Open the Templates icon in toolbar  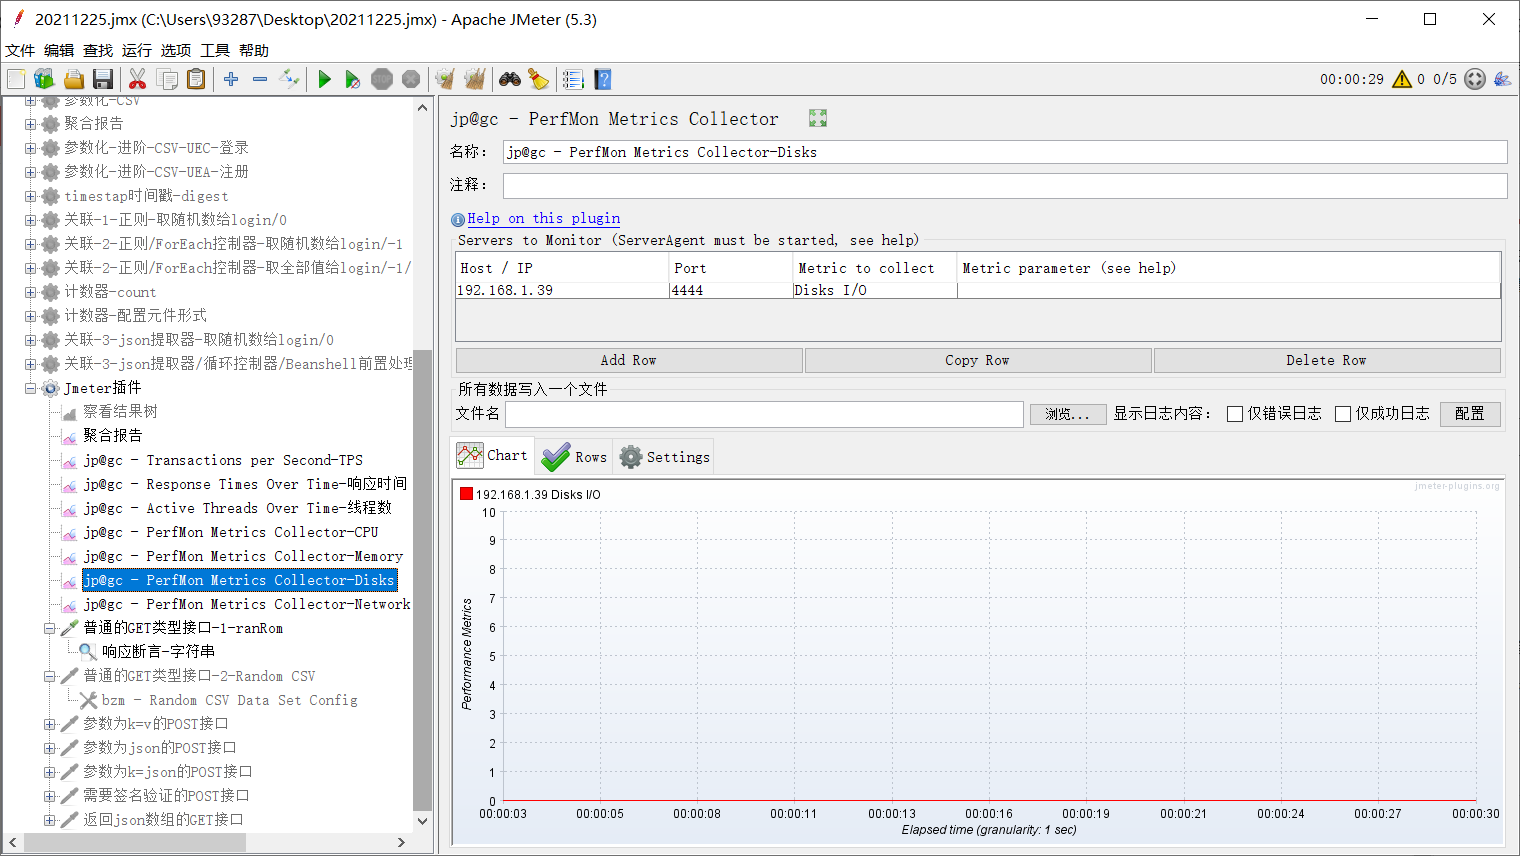coord(44,79)
